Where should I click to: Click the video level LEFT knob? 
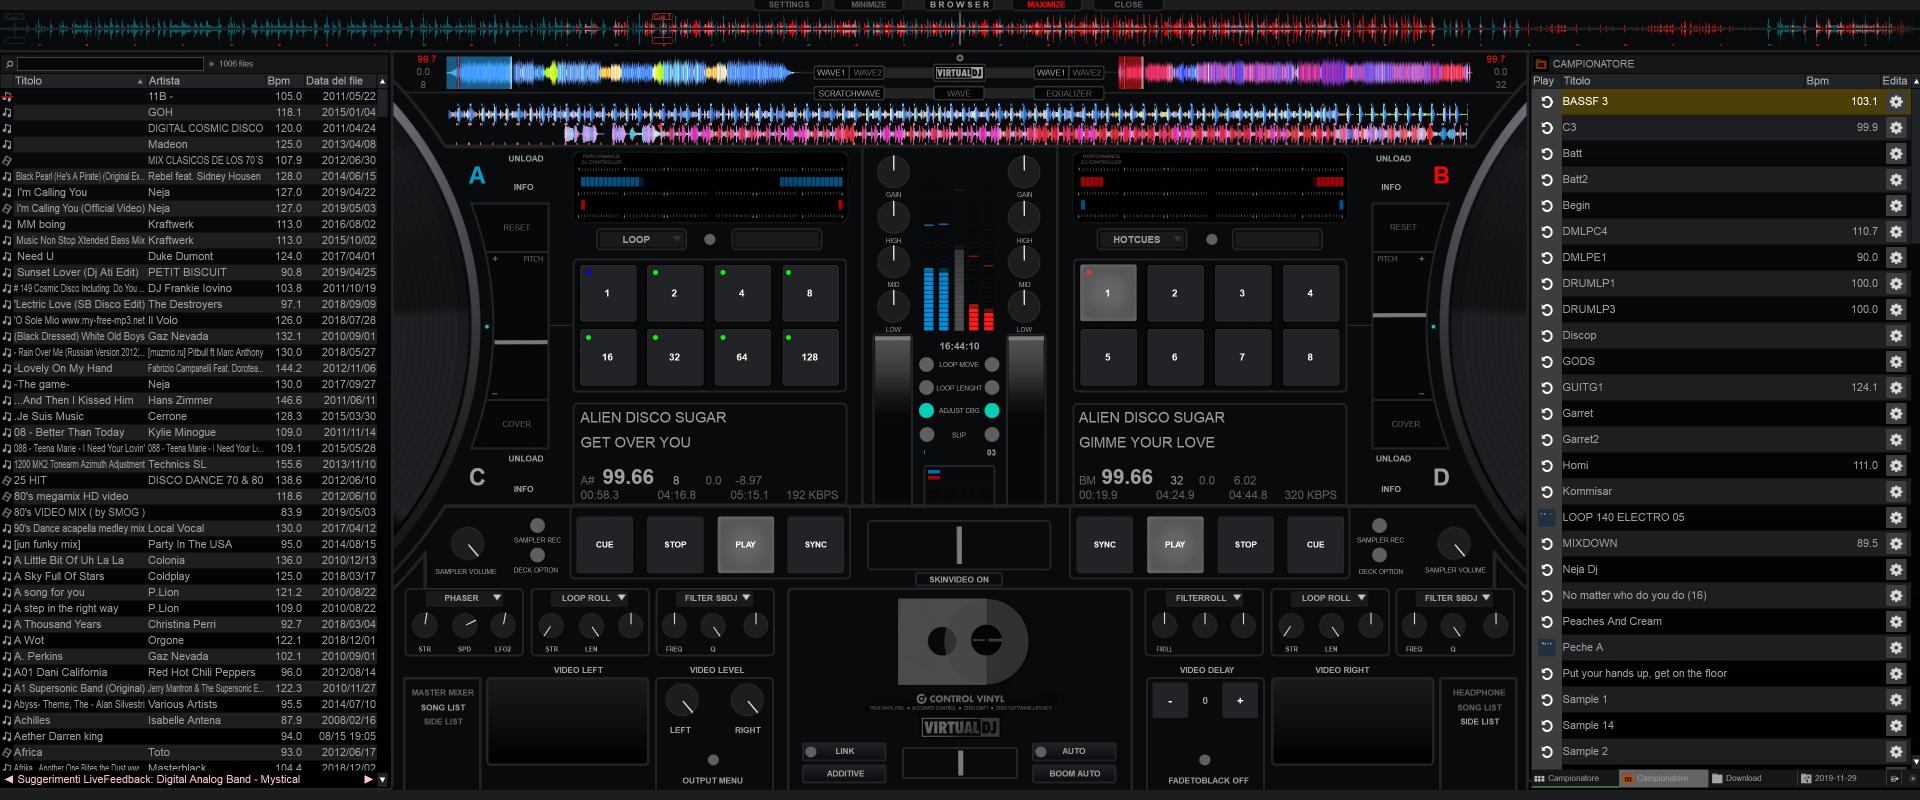tap(681, 701)
